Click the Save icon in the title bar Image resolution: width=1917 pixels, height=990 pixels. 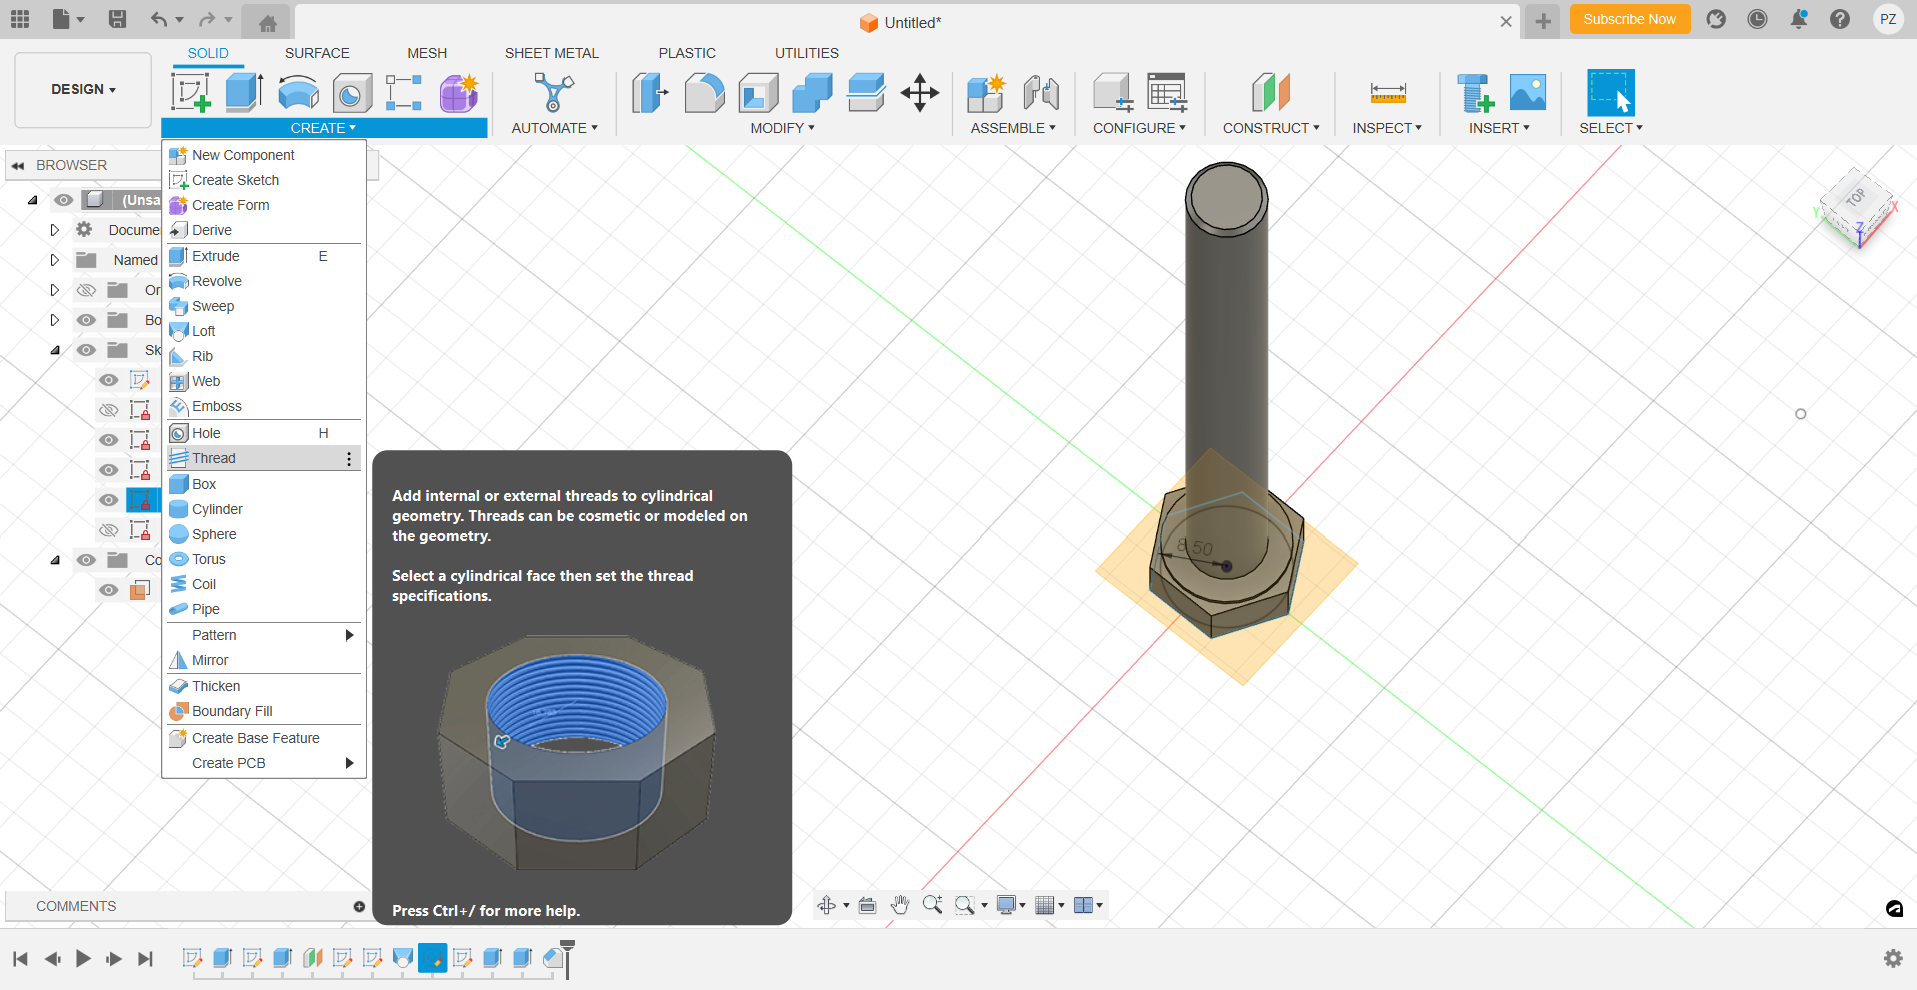[x=117, y=19]
